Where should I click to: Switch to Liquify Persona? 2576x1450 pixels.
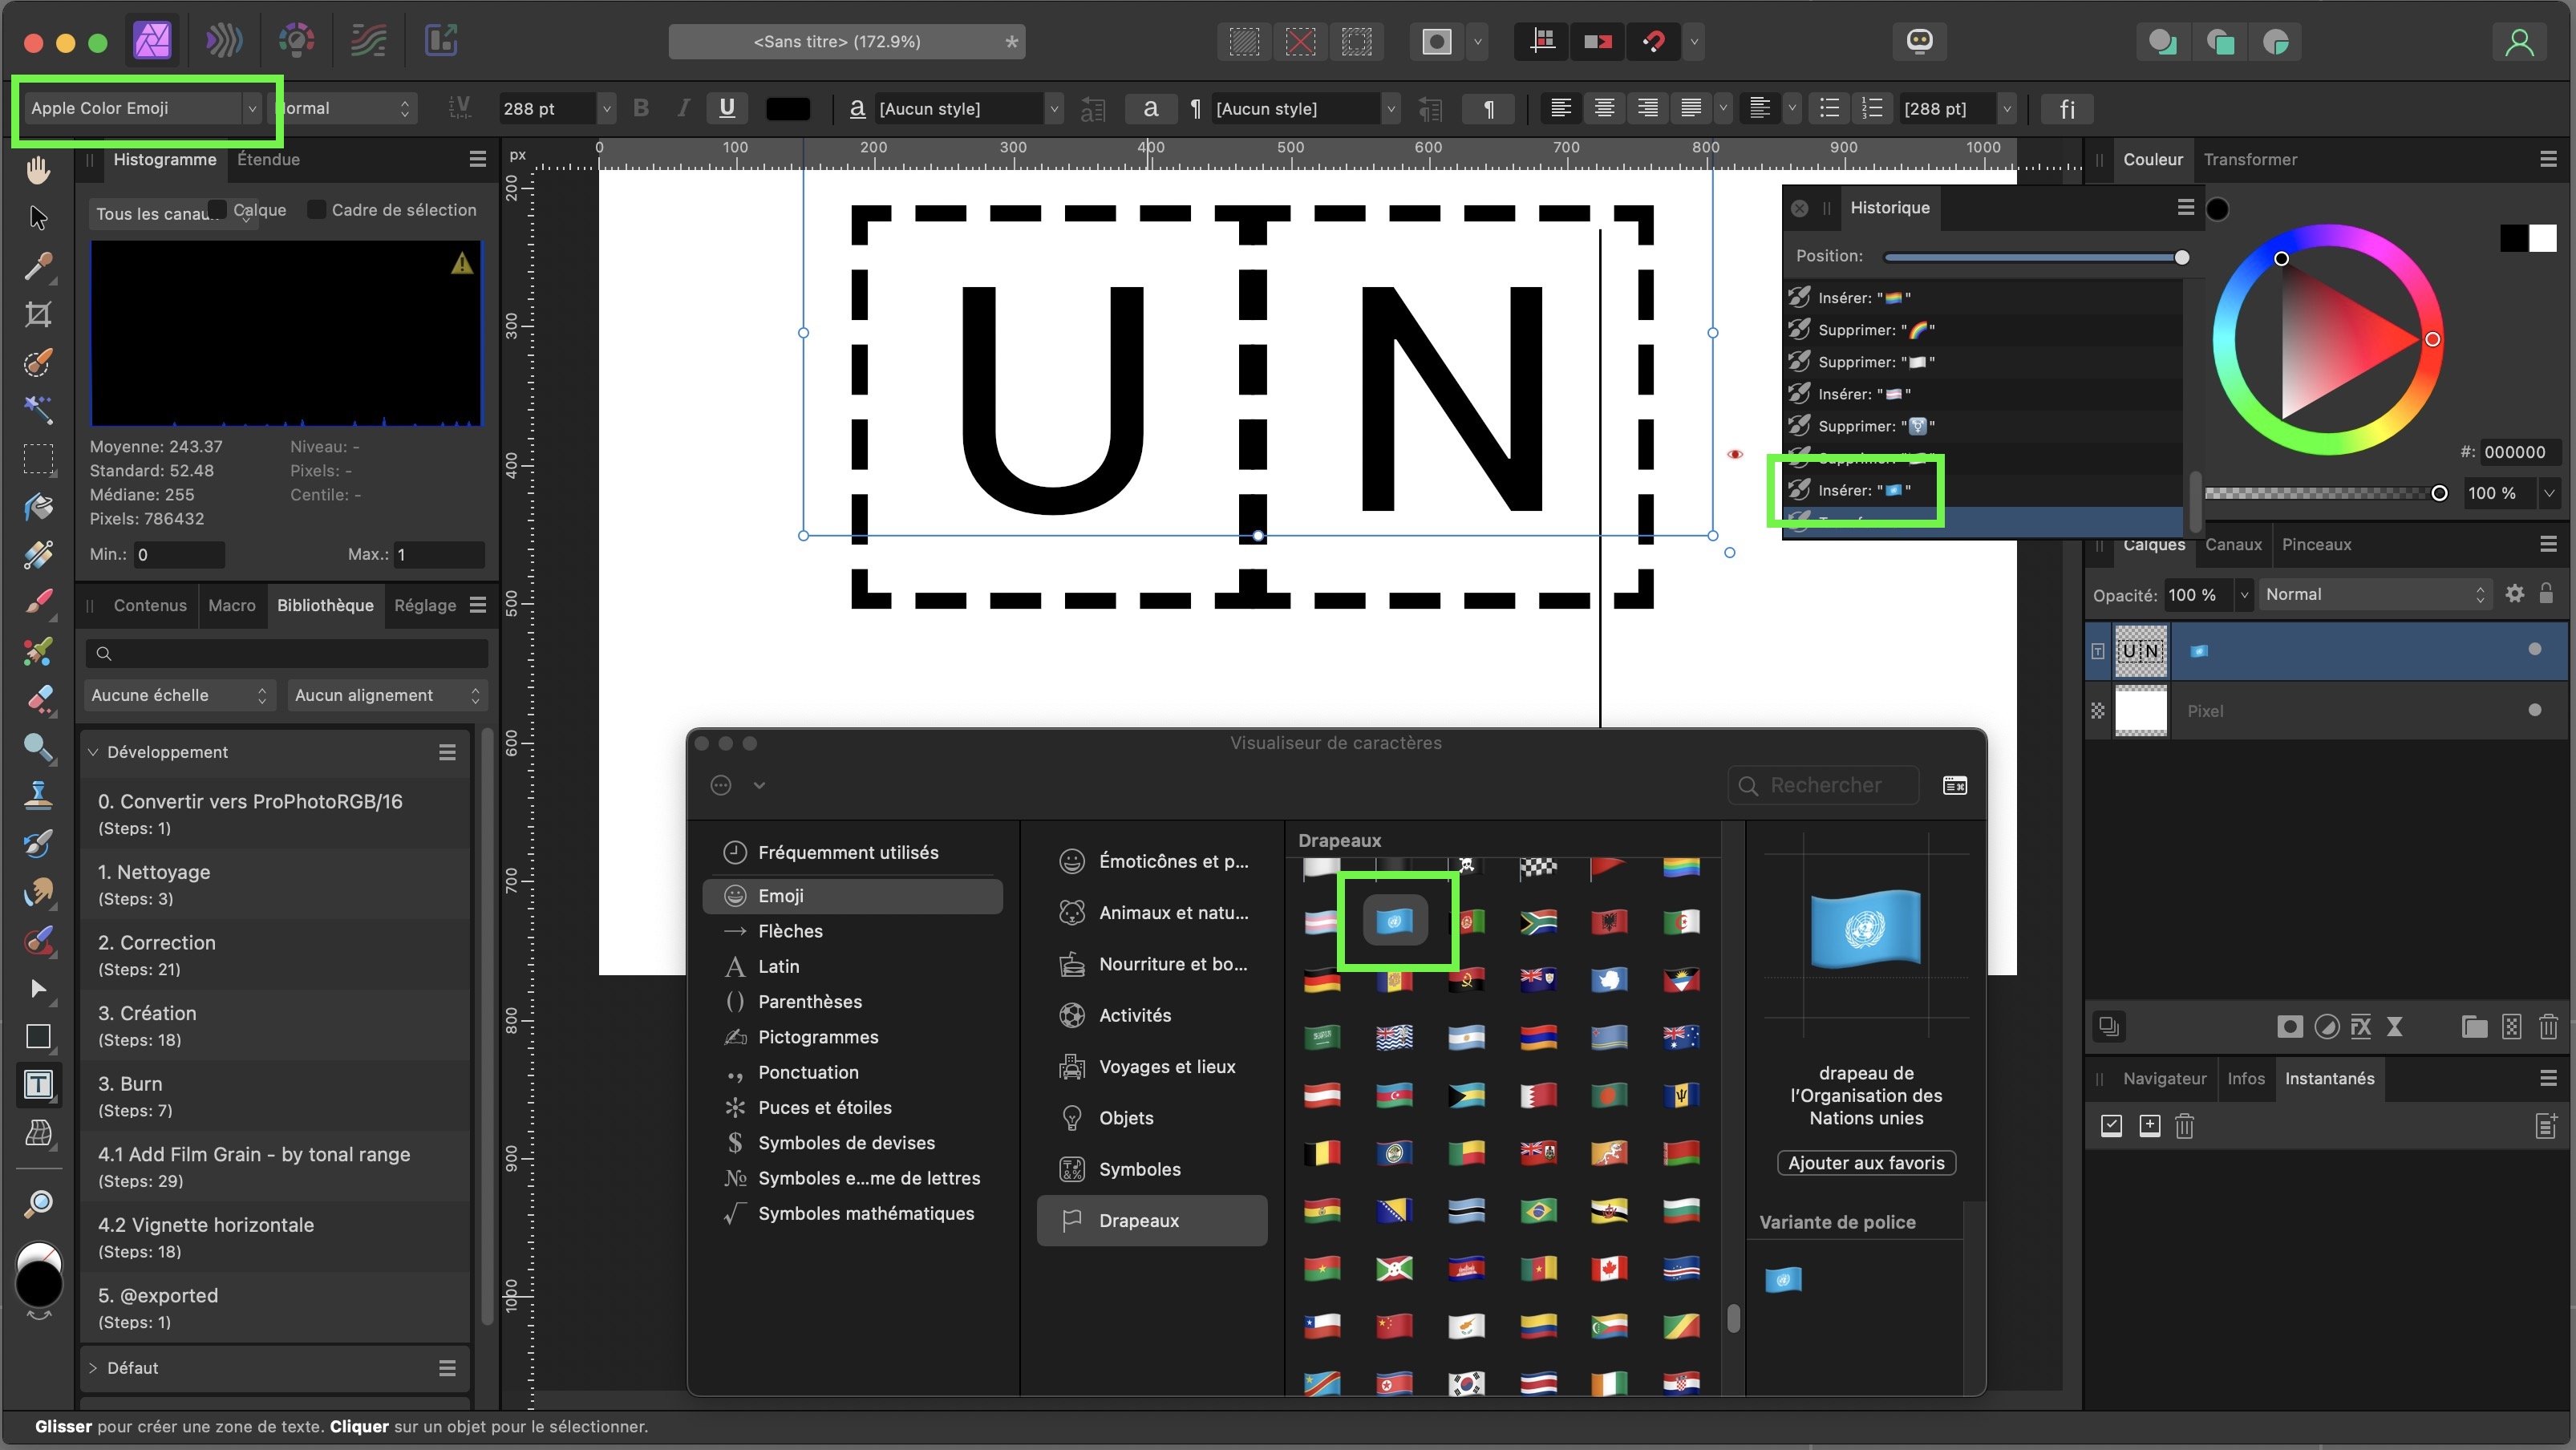point(224,41)
